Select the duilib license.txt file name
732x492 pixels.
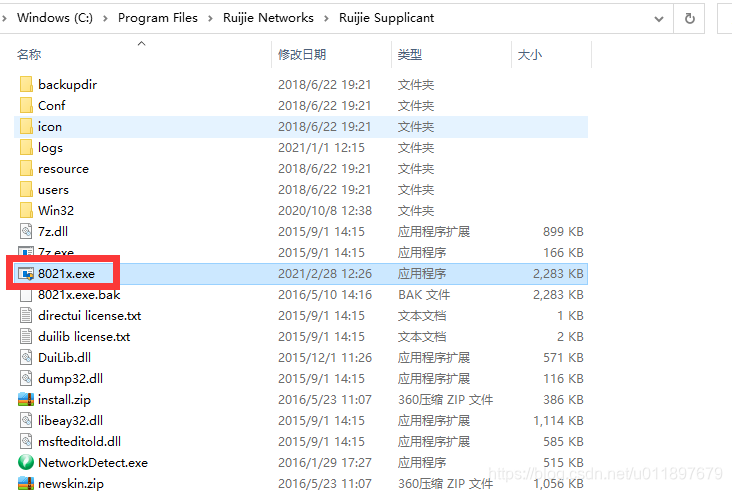(x=84, y=337)
